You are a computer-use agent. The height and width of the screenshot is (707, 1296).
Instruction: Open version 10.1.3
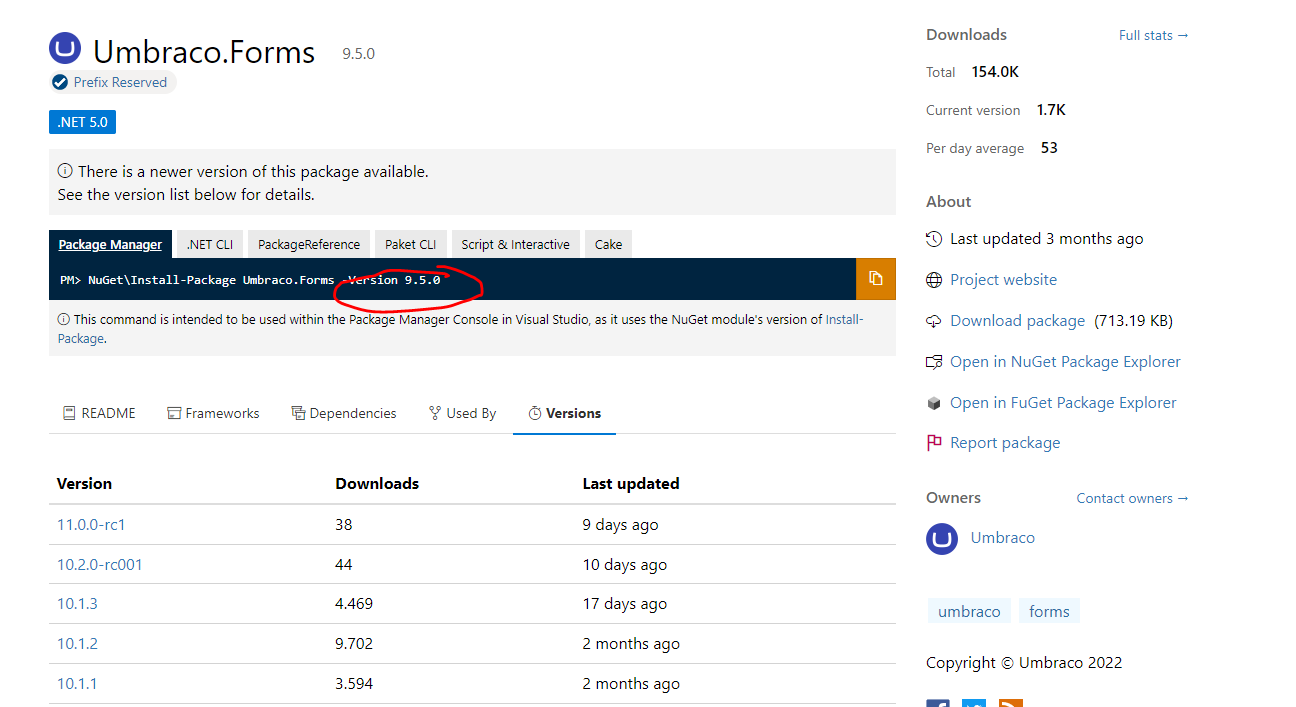click(77, 604)
